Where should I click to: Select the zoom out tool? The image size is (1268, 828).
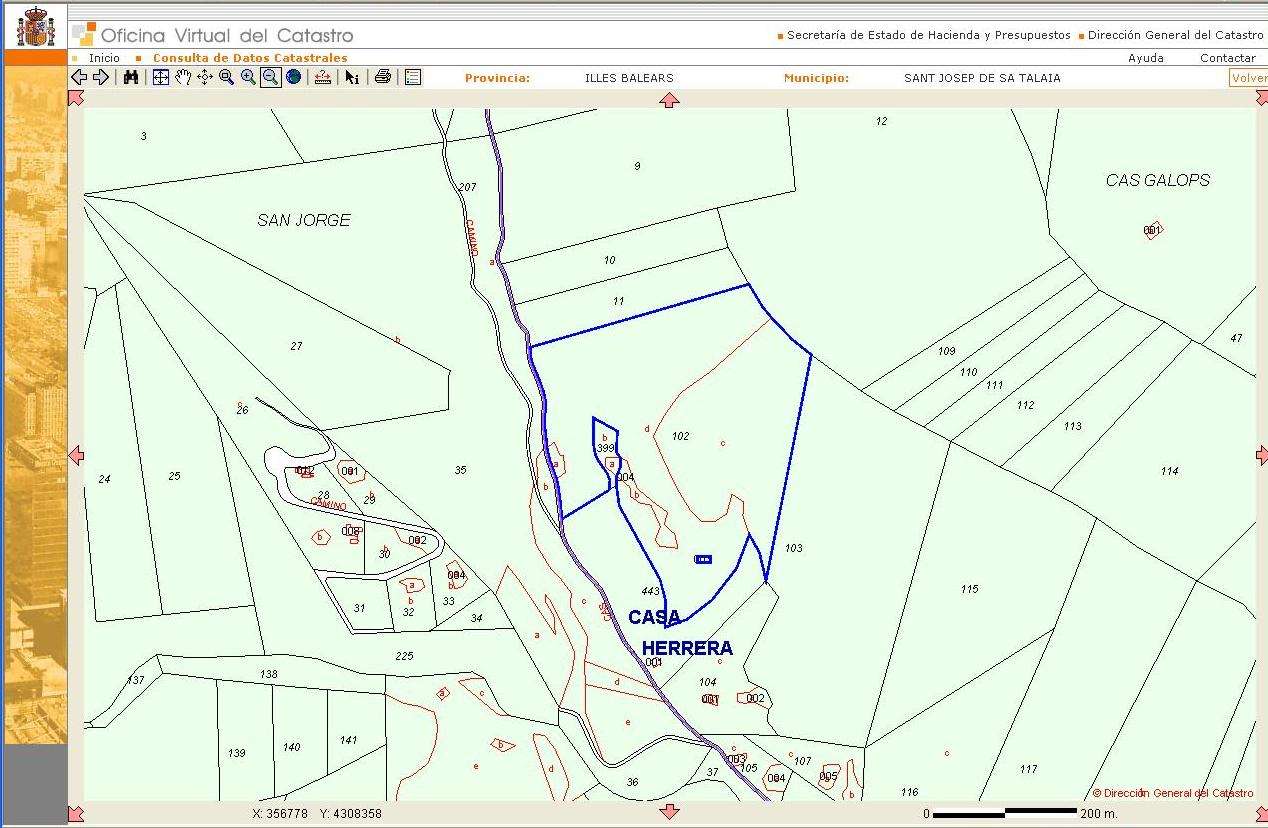[x=270, y=77]
